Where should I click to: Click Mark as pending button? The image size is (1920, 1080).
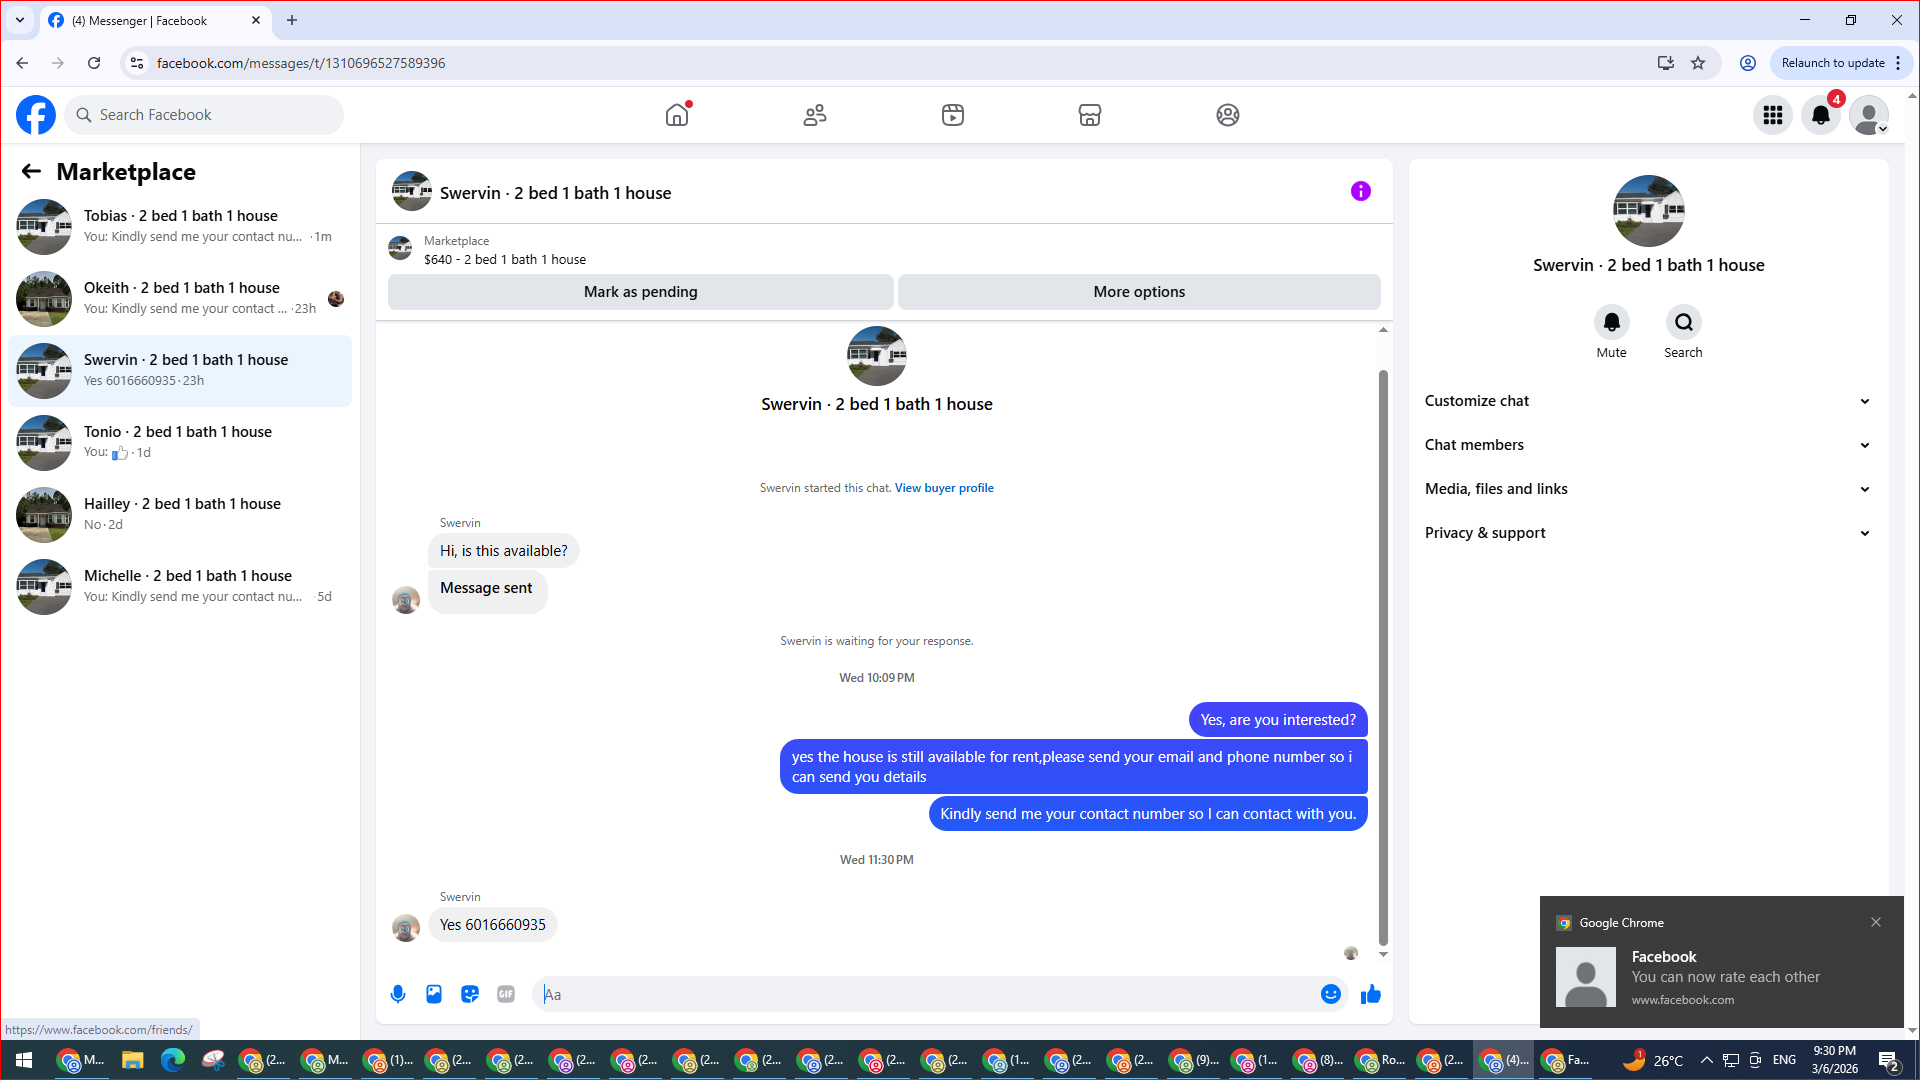pyautogui.click(x=640, y=292)
